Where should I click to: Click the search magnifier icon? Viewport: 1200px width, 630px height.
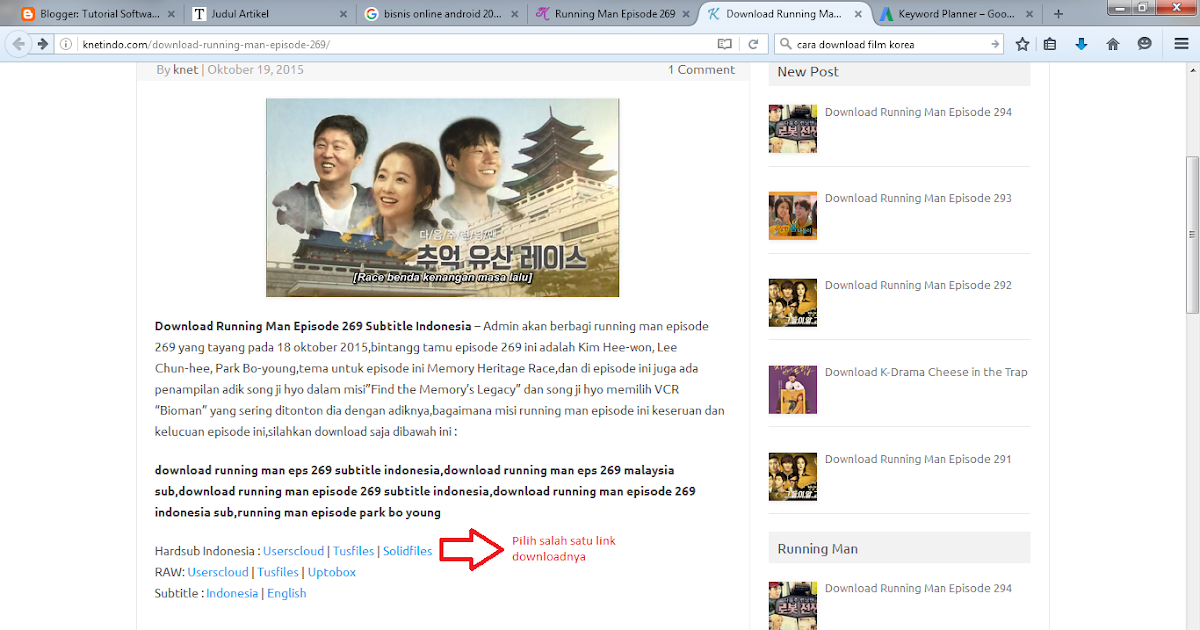[x=786, y=44]
